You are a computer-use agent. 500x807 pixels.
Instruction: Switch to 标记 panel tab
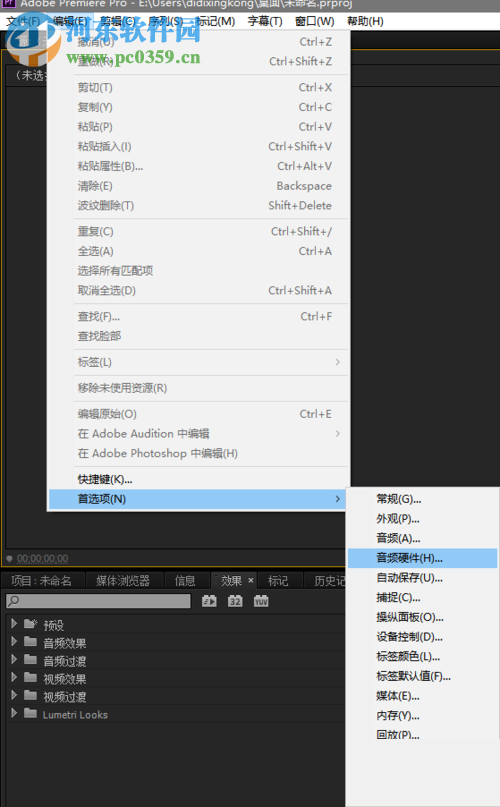point(278,581)
